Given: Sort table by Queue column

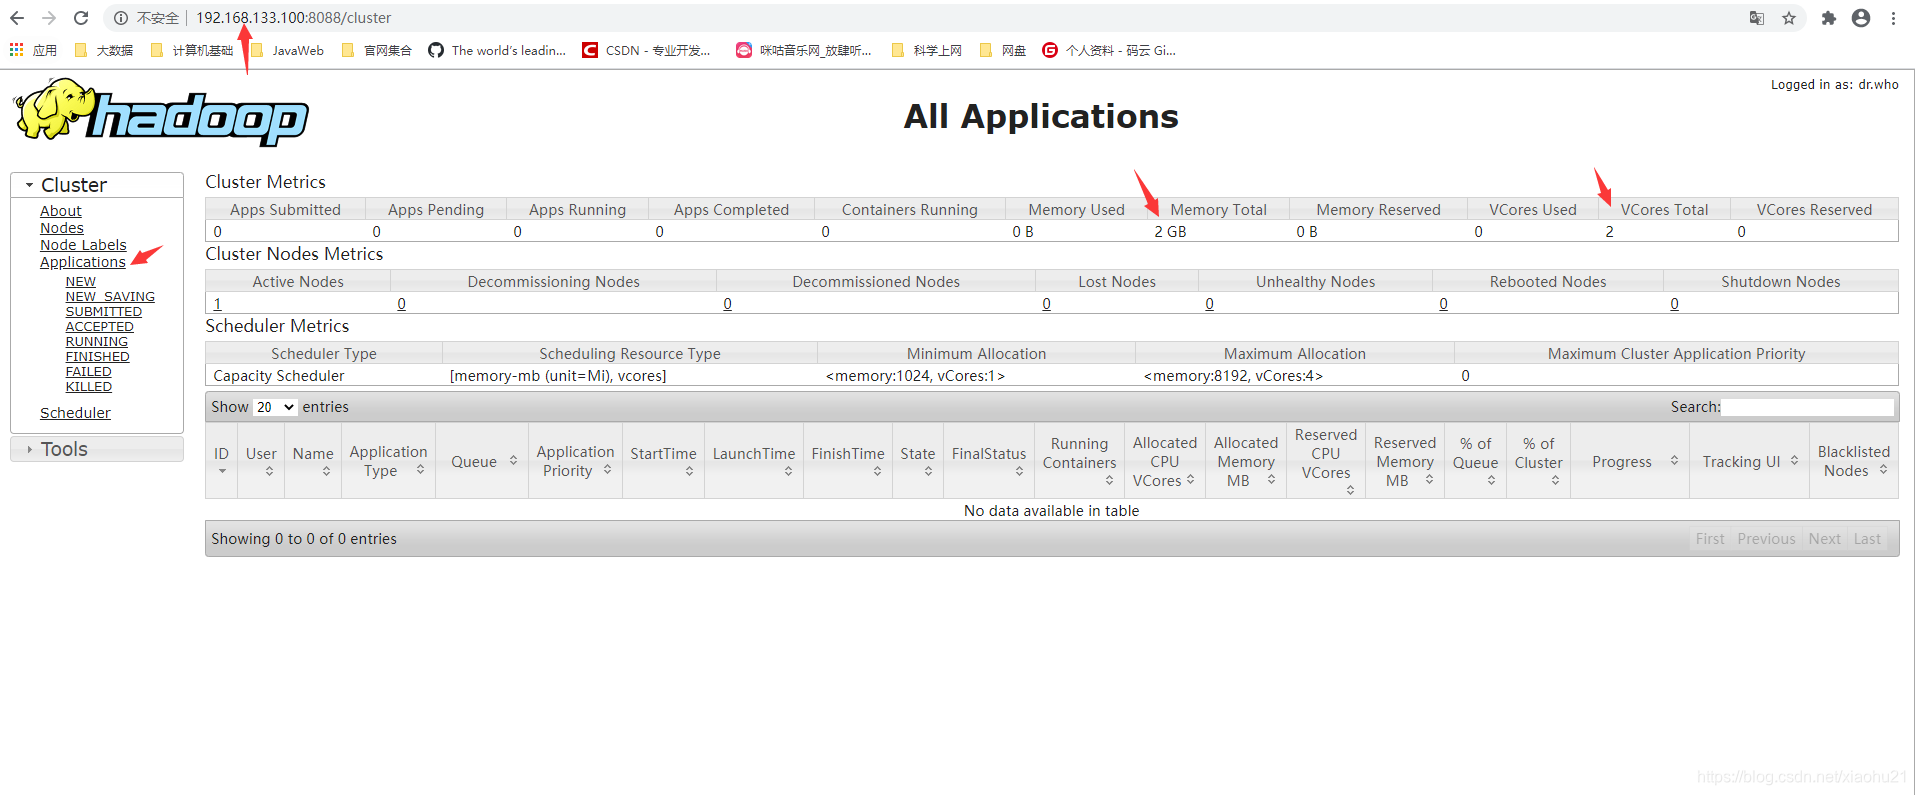Looking at the screenshot, I should pos(483,461).
